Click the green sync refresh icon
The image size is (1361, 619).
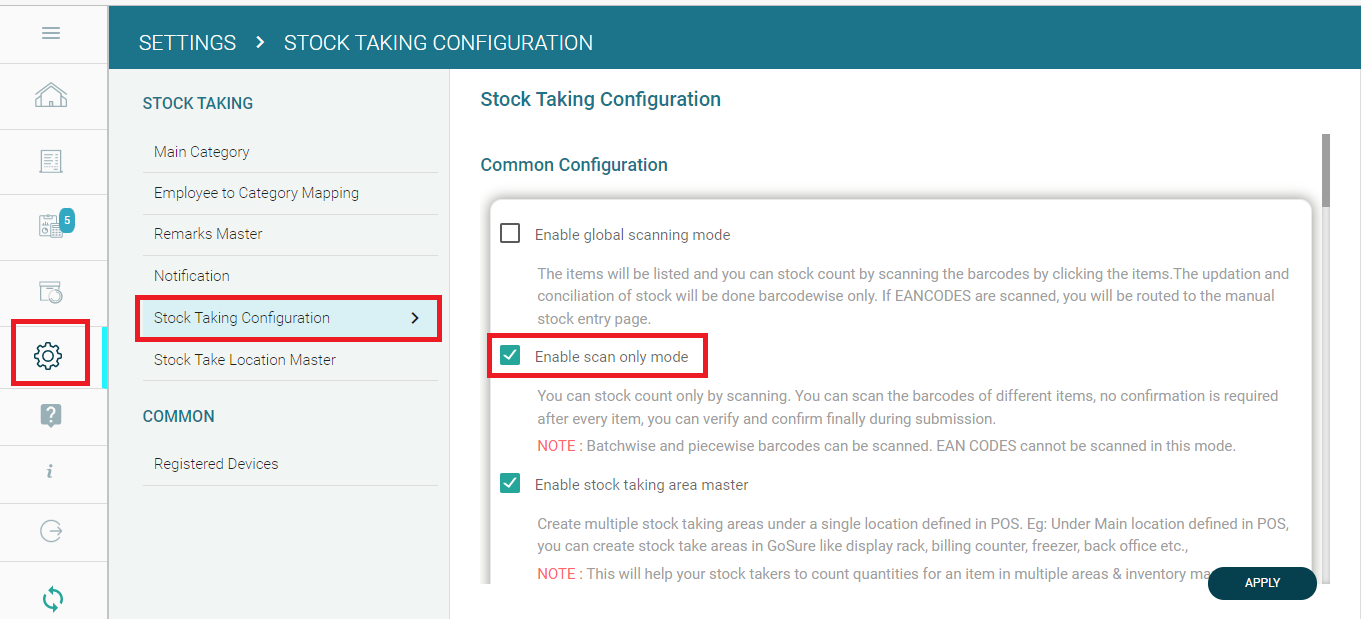52,598
